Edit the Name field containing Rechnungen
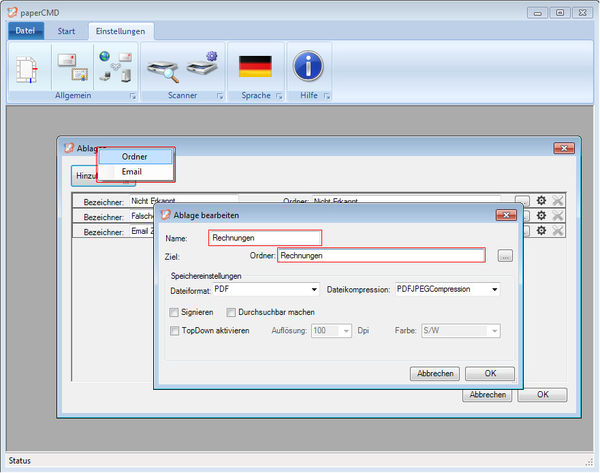 (x=265, y=238)
